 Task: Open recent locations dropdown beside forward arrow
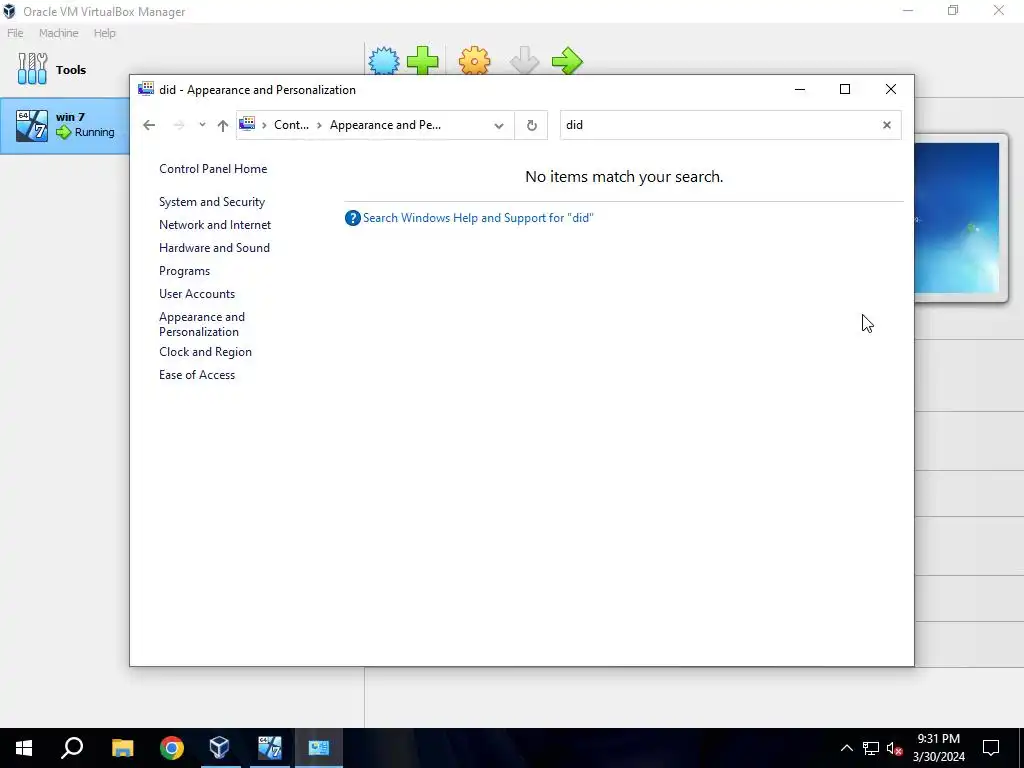pyautogui.click(x=202, y=125)
